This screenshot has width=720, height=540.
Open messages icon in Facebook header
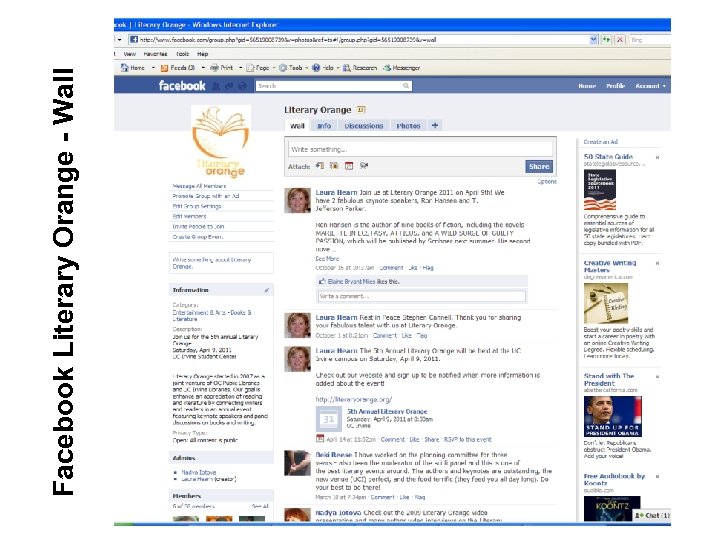tap(229, 86)
